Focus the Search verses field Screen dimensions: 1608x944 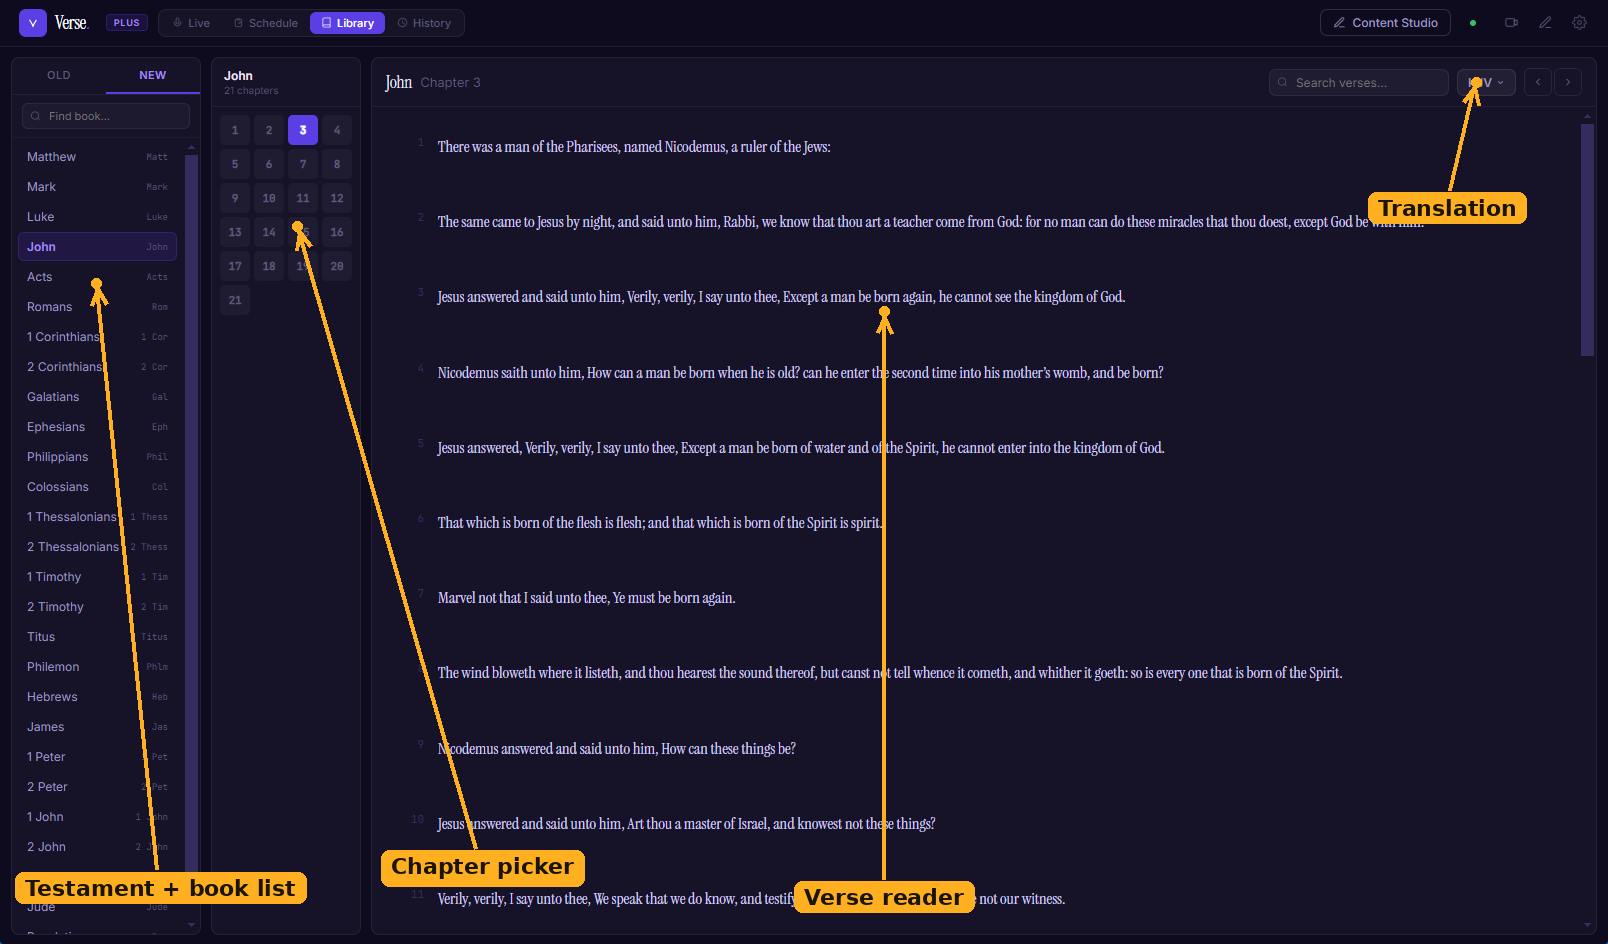tap(1359, 82)
